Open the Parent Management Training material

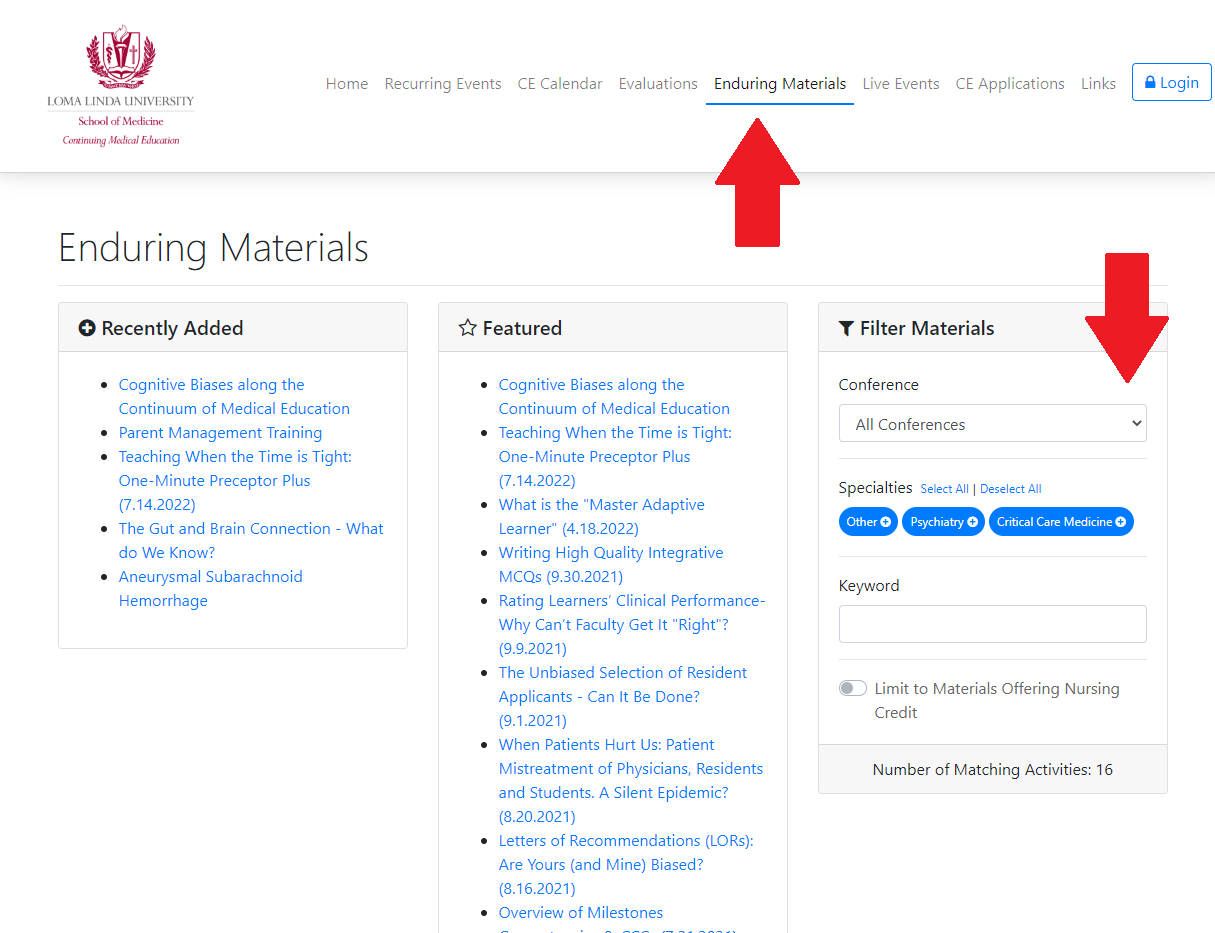220,432
